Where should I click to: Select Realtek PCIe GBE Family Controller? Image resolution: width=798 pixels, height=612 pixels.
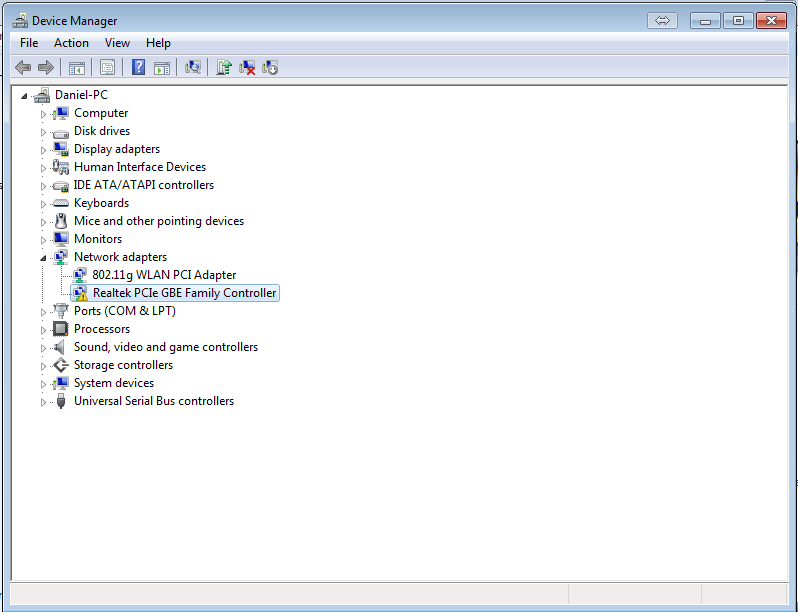pos(184,293)
